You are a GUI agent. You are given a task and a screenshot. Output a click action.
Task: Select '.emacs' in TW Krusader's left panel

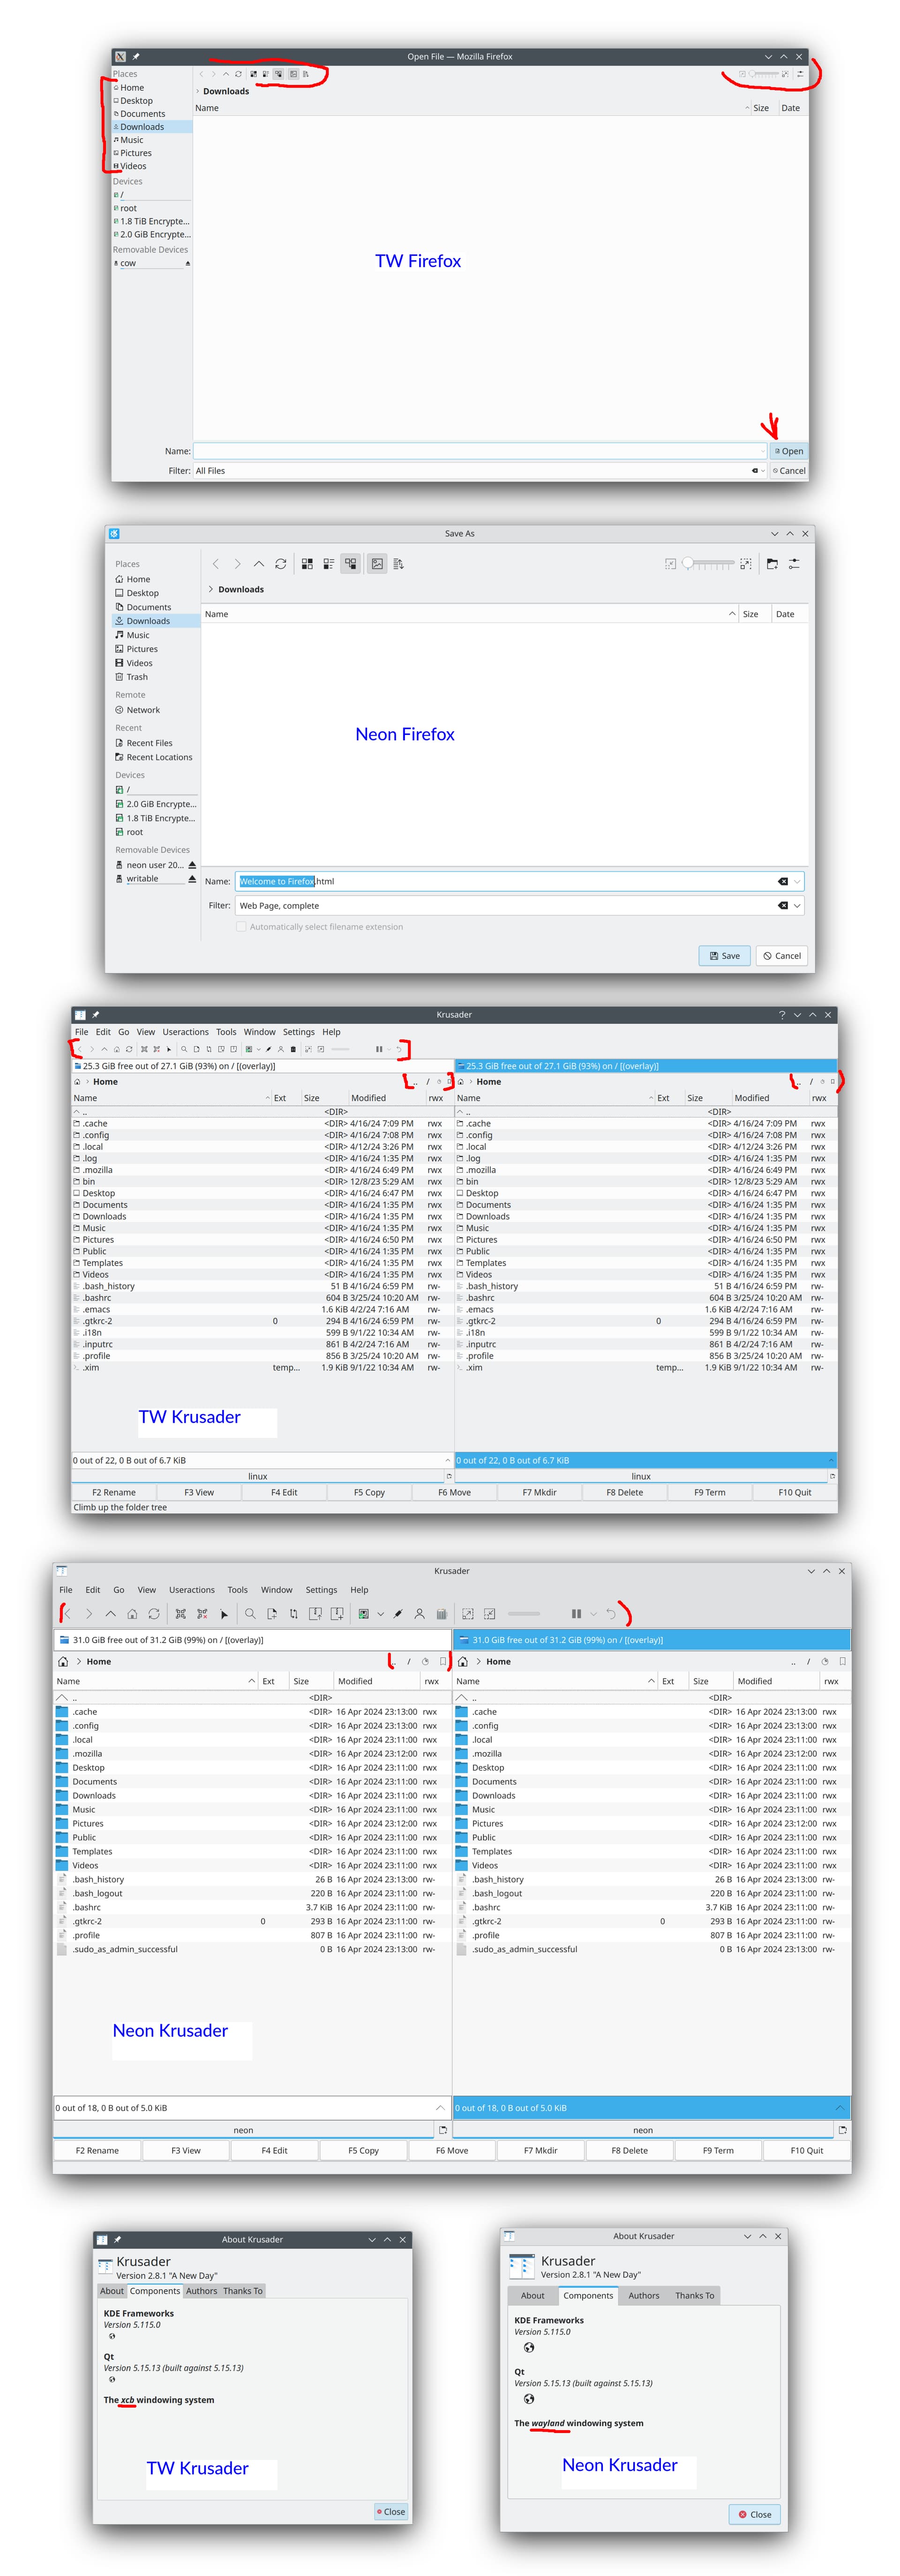click(96, 1309)
